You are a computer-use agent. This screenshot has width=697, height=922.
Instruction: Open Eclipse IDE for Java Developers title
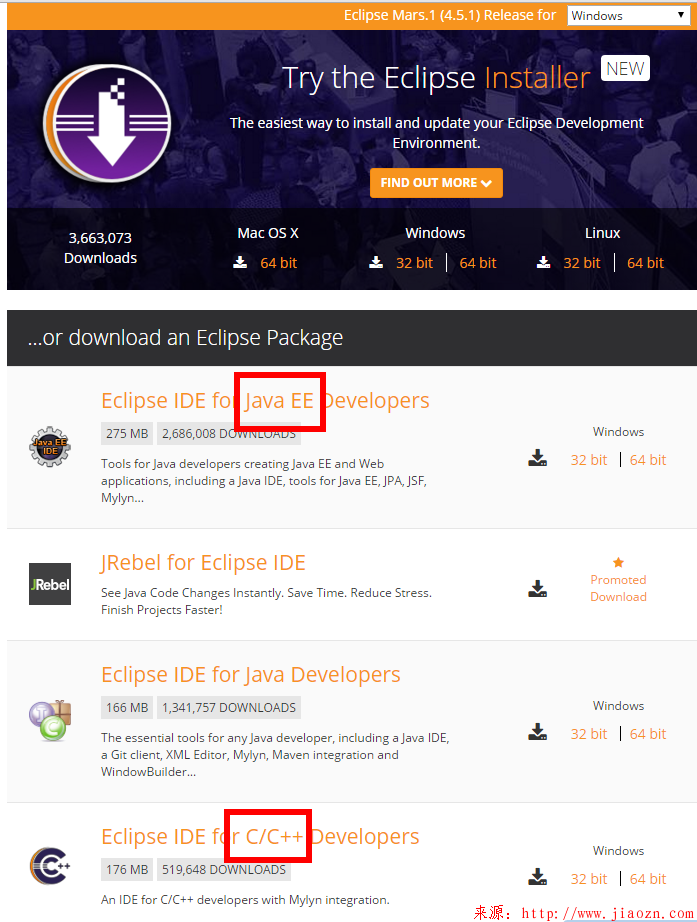tap(251, 674)
